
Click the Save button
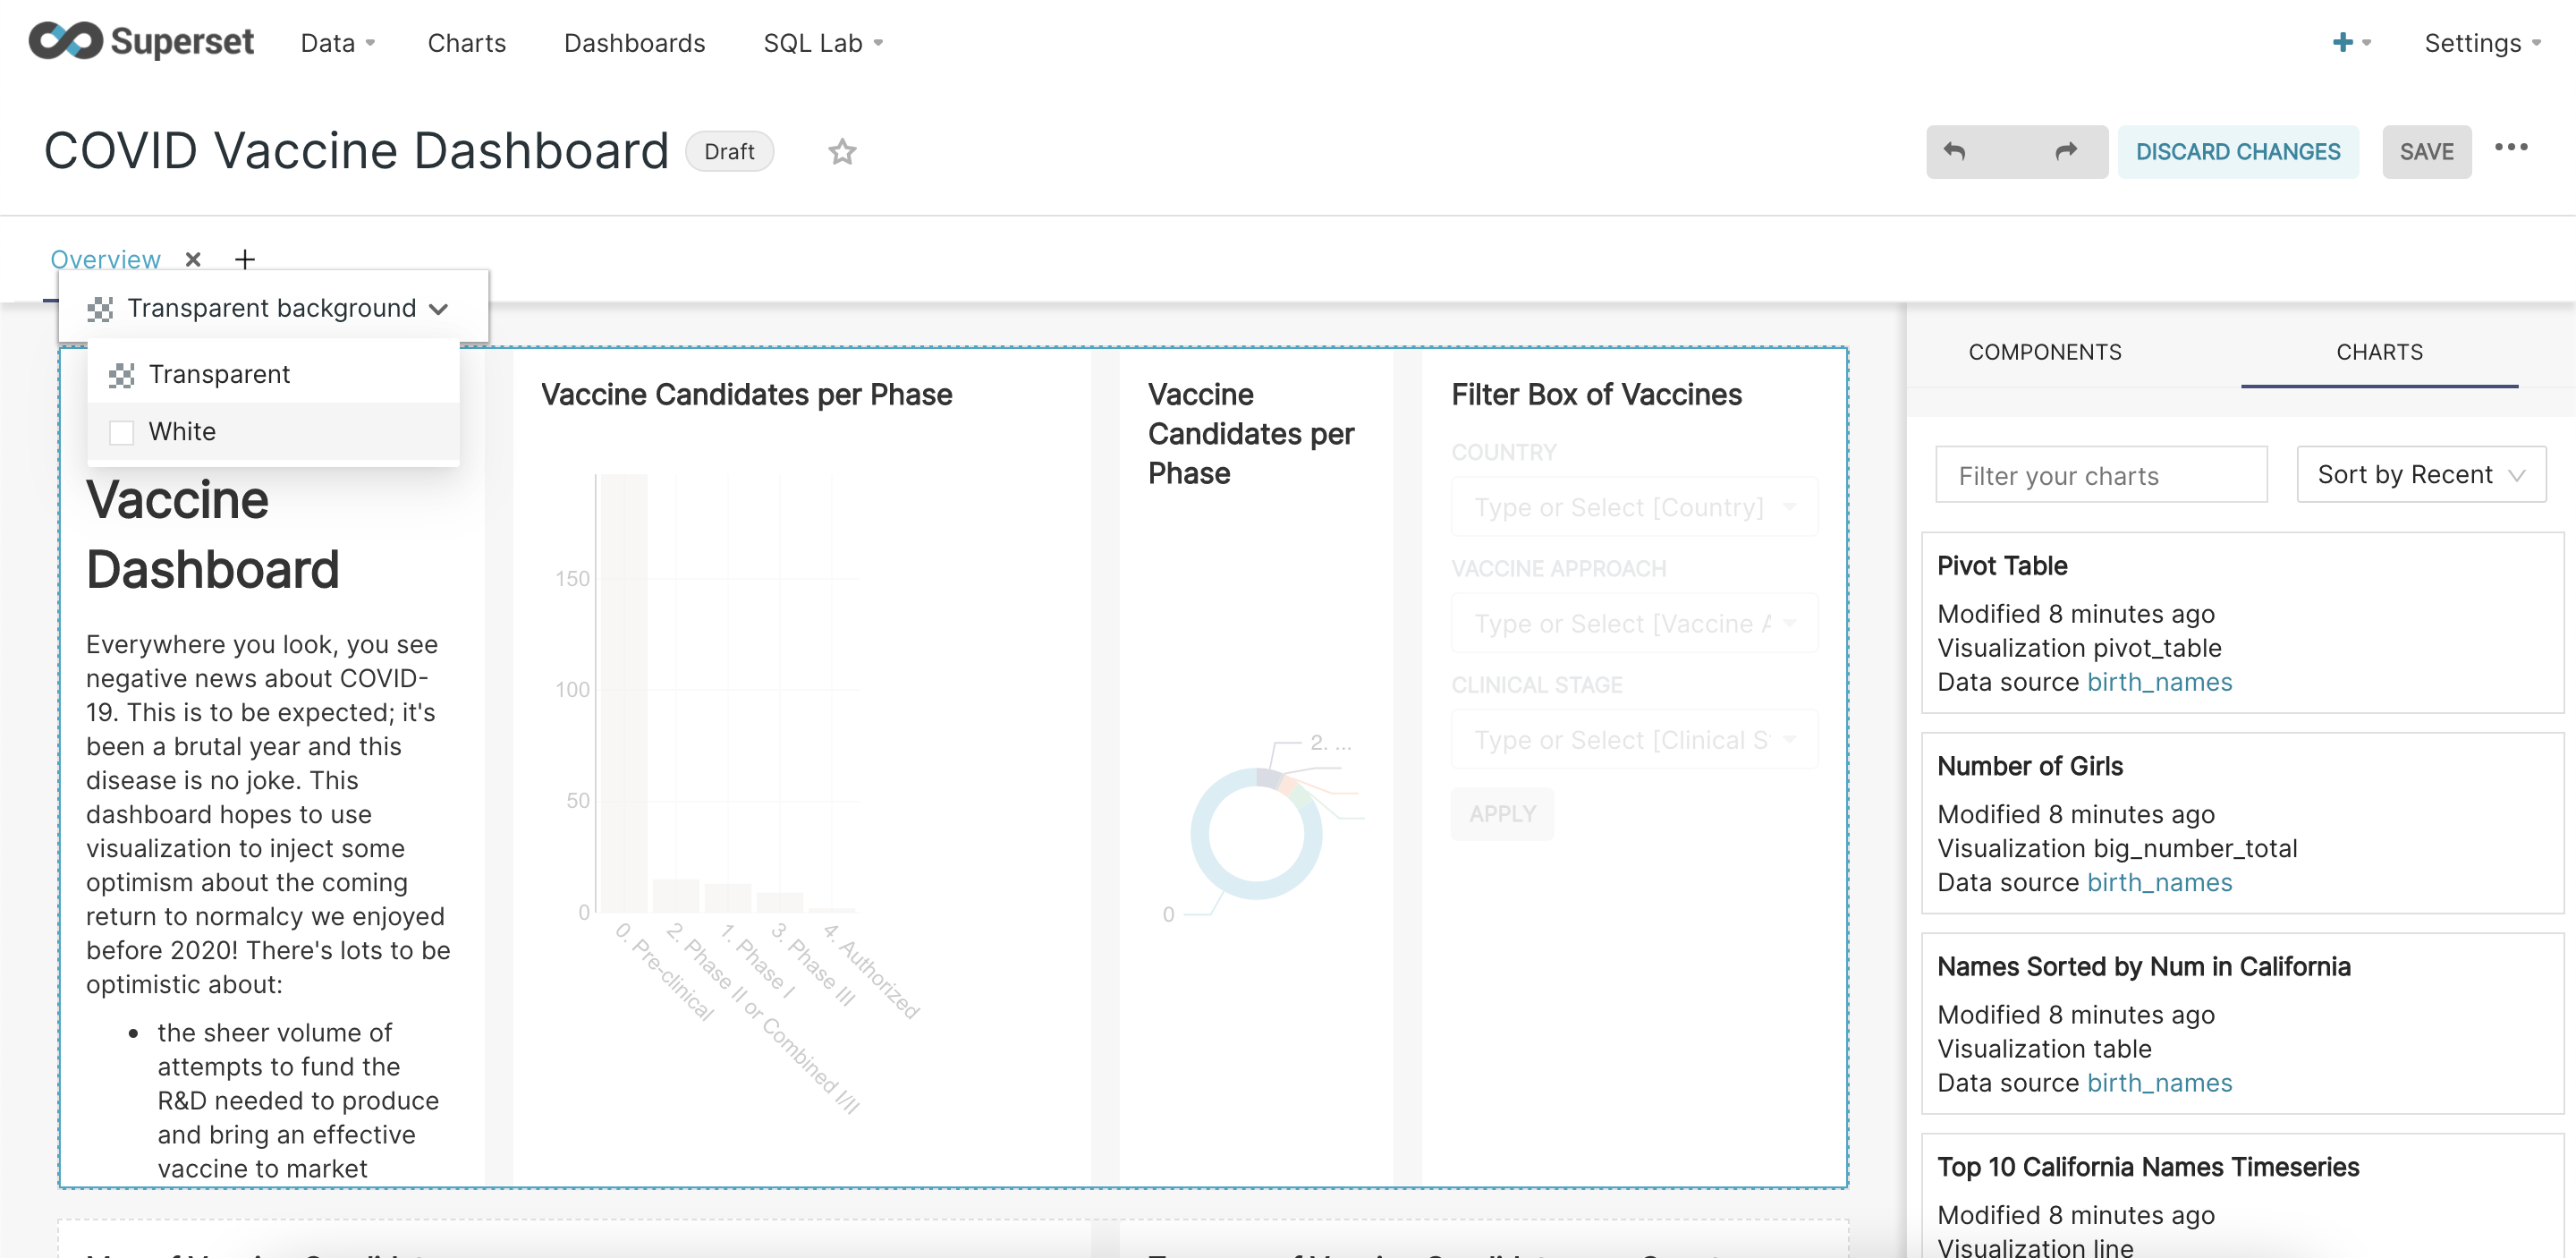tap(2426, 152)
